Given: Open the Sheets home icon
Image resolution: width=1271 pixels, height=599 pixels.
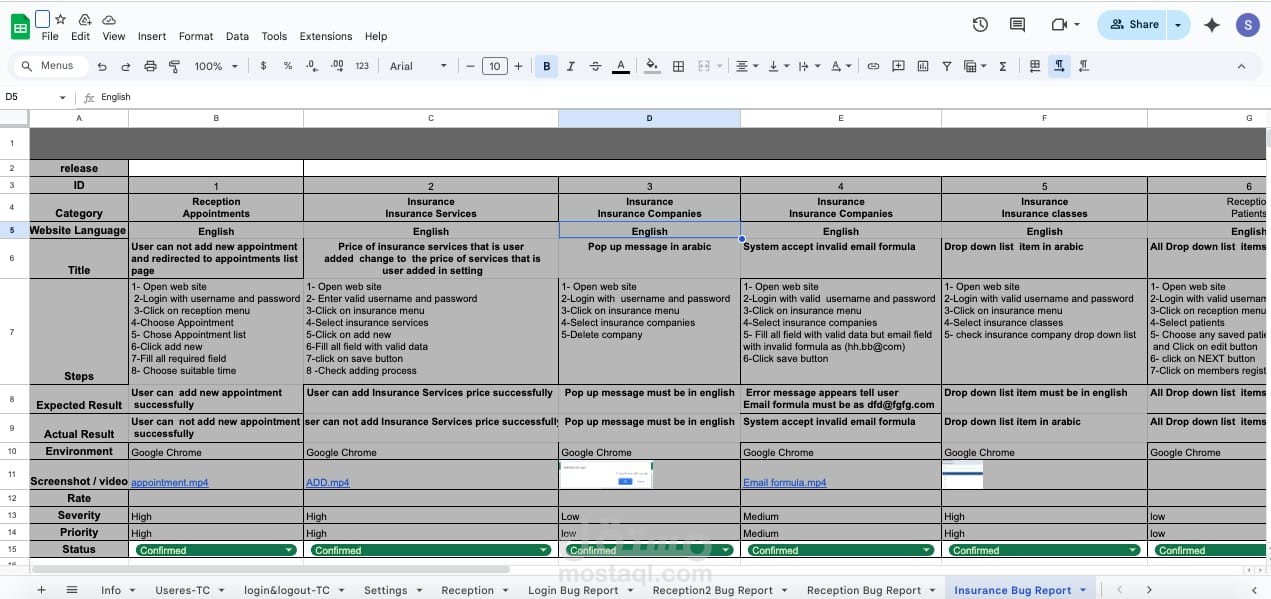Looking at the screenshot, I should pyautogui.click(x=20, y=27).
